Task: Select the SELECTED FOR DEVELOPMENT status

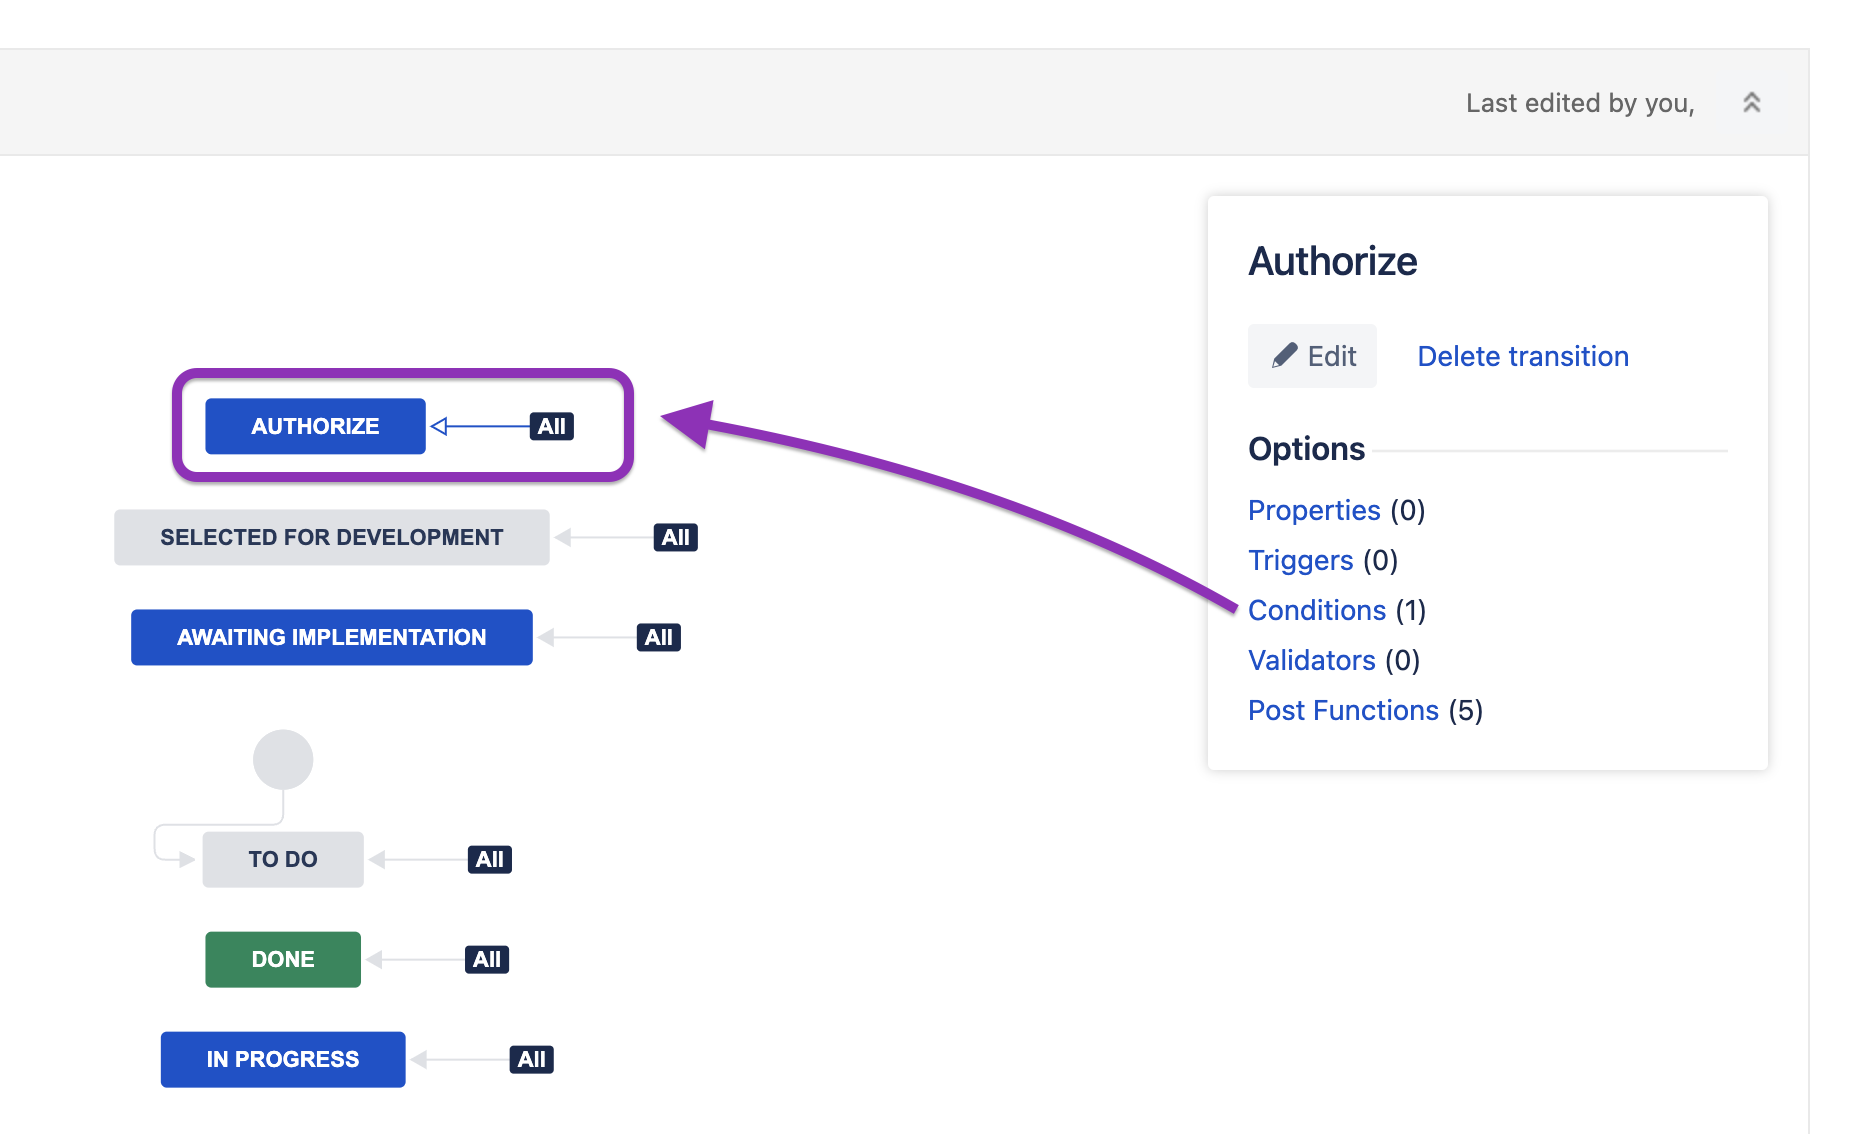Action: [x=331, y=537]
